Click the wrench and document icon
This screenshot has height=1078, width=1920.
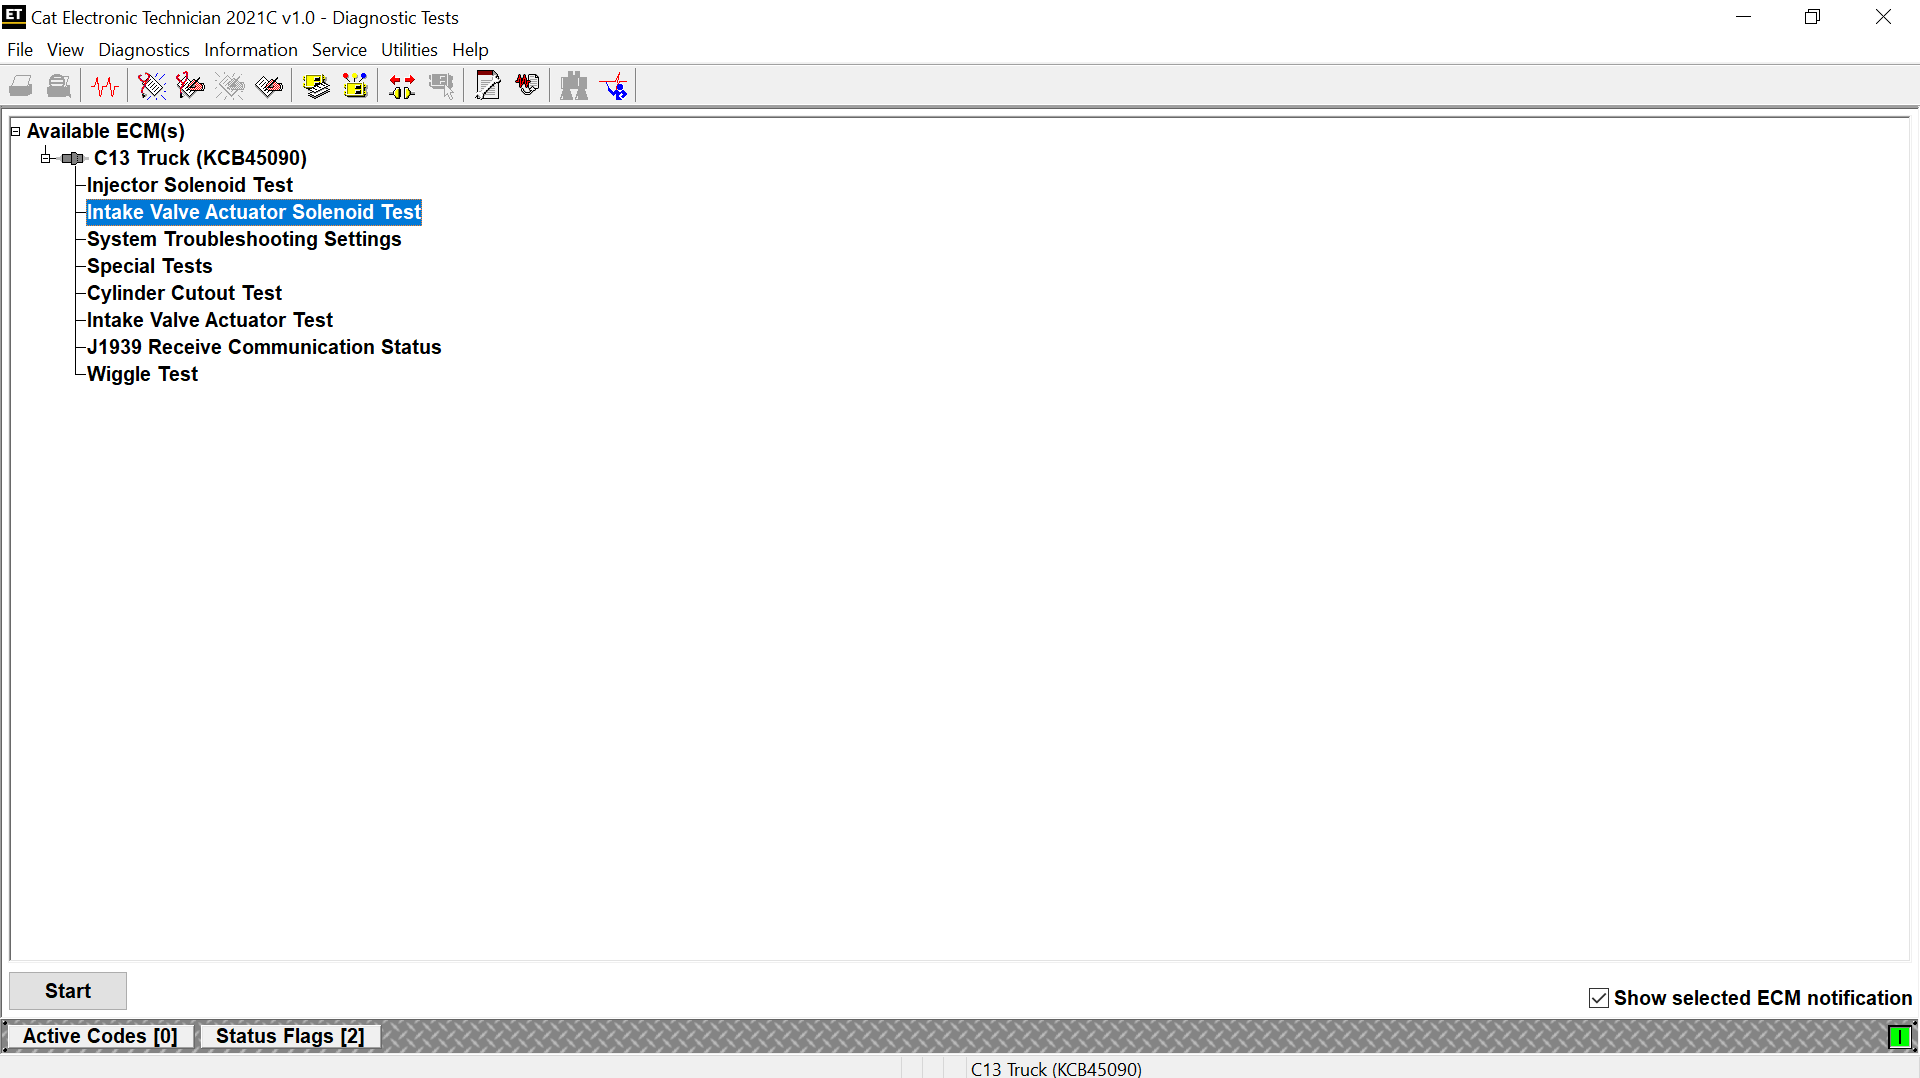pyautogui.click(x=488, y=87)
